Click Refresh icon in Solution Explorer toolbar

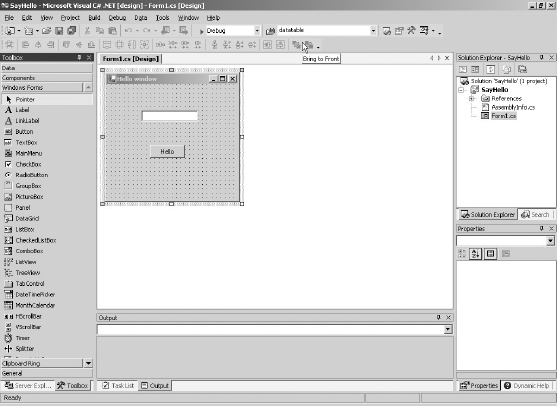pos(491,69)
